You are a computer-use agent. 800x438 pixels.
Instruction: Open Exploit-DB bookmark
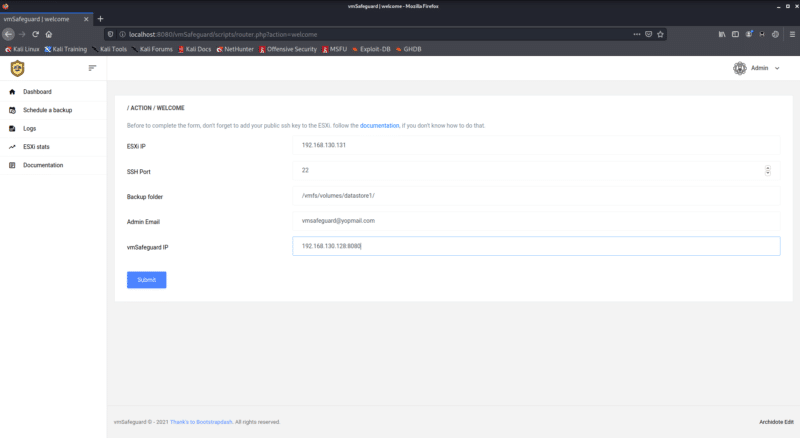[x=371, y=49]
